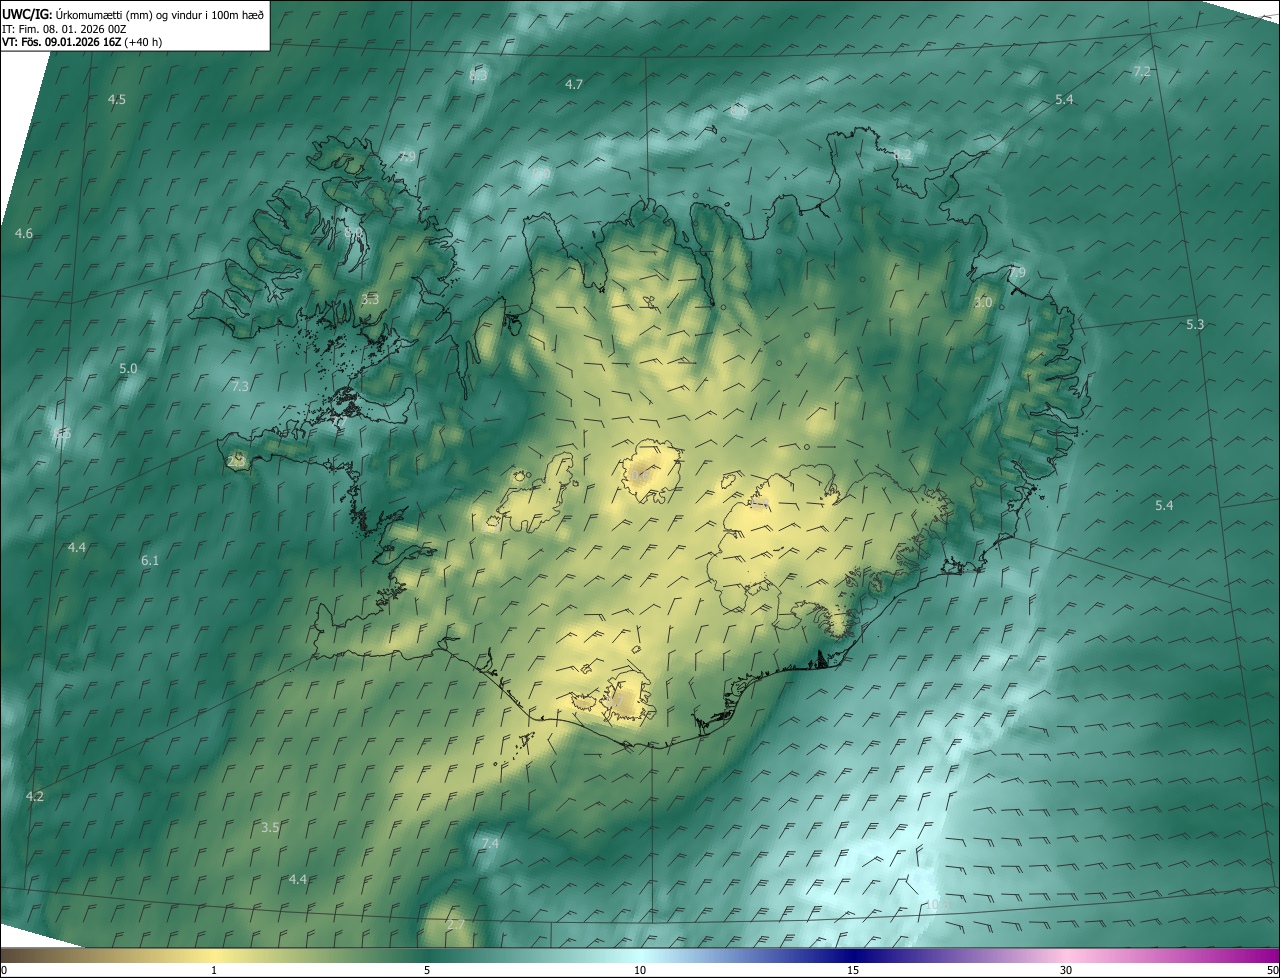This screenshot has width=1280, height=978.
Task: Click the map value label 3.3
Action: pos(370,299)
